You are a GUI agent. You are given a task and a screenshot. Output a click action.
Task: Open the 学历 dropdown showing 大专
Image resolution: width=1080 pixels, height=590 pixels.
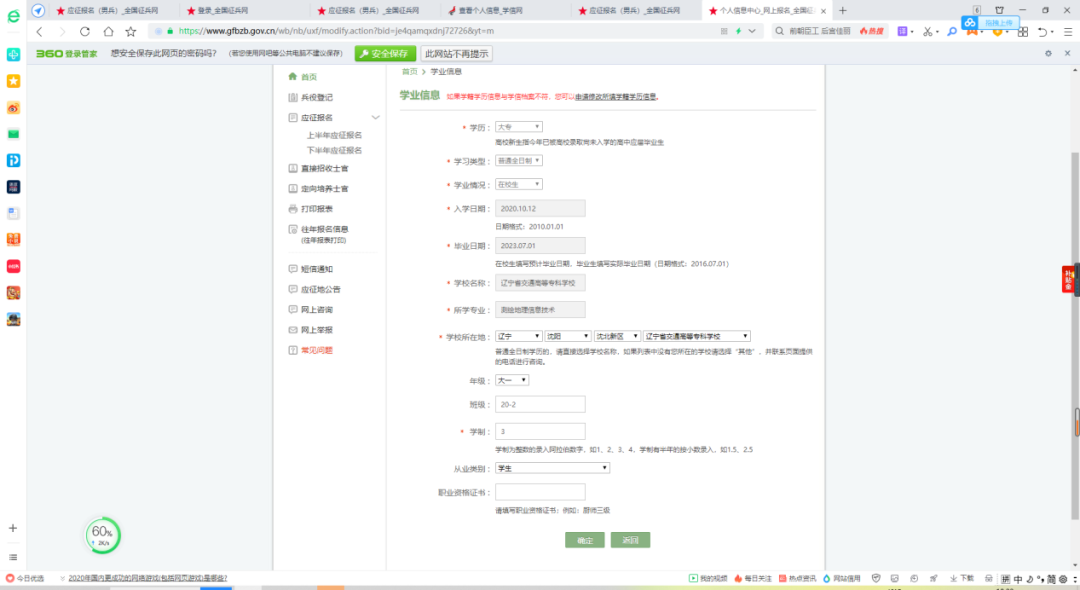coord(518,127)
